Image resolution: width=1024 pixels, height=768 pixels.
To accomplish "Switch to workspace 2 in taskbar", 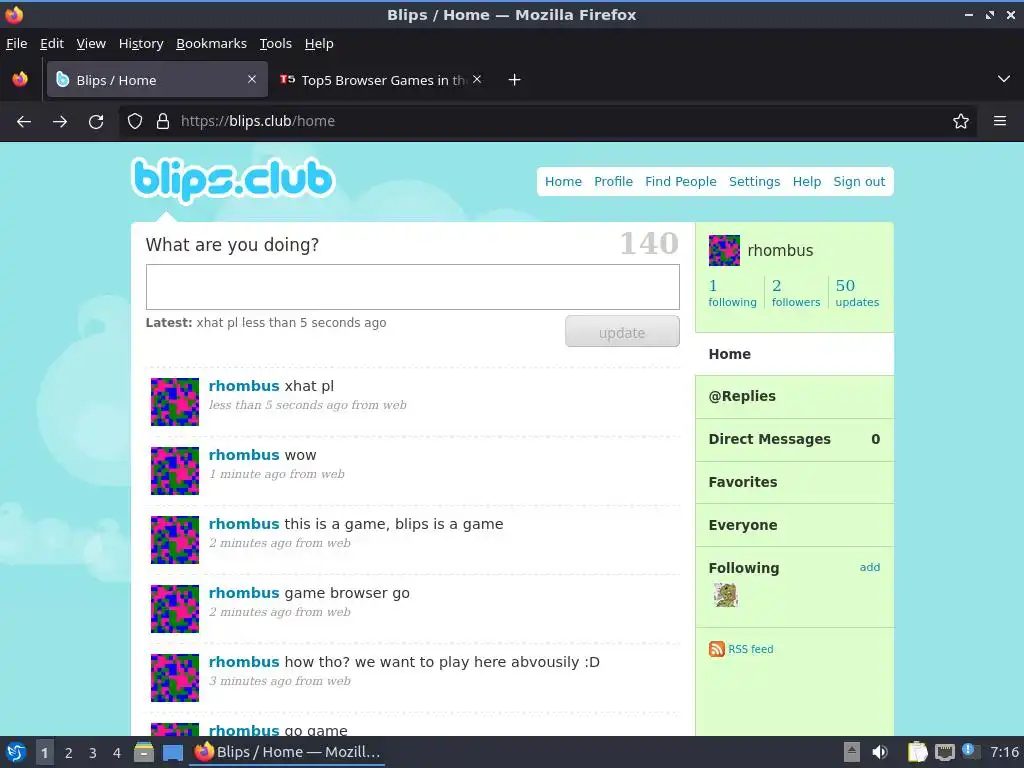I will pyautogui.click(x=69, y=753).
